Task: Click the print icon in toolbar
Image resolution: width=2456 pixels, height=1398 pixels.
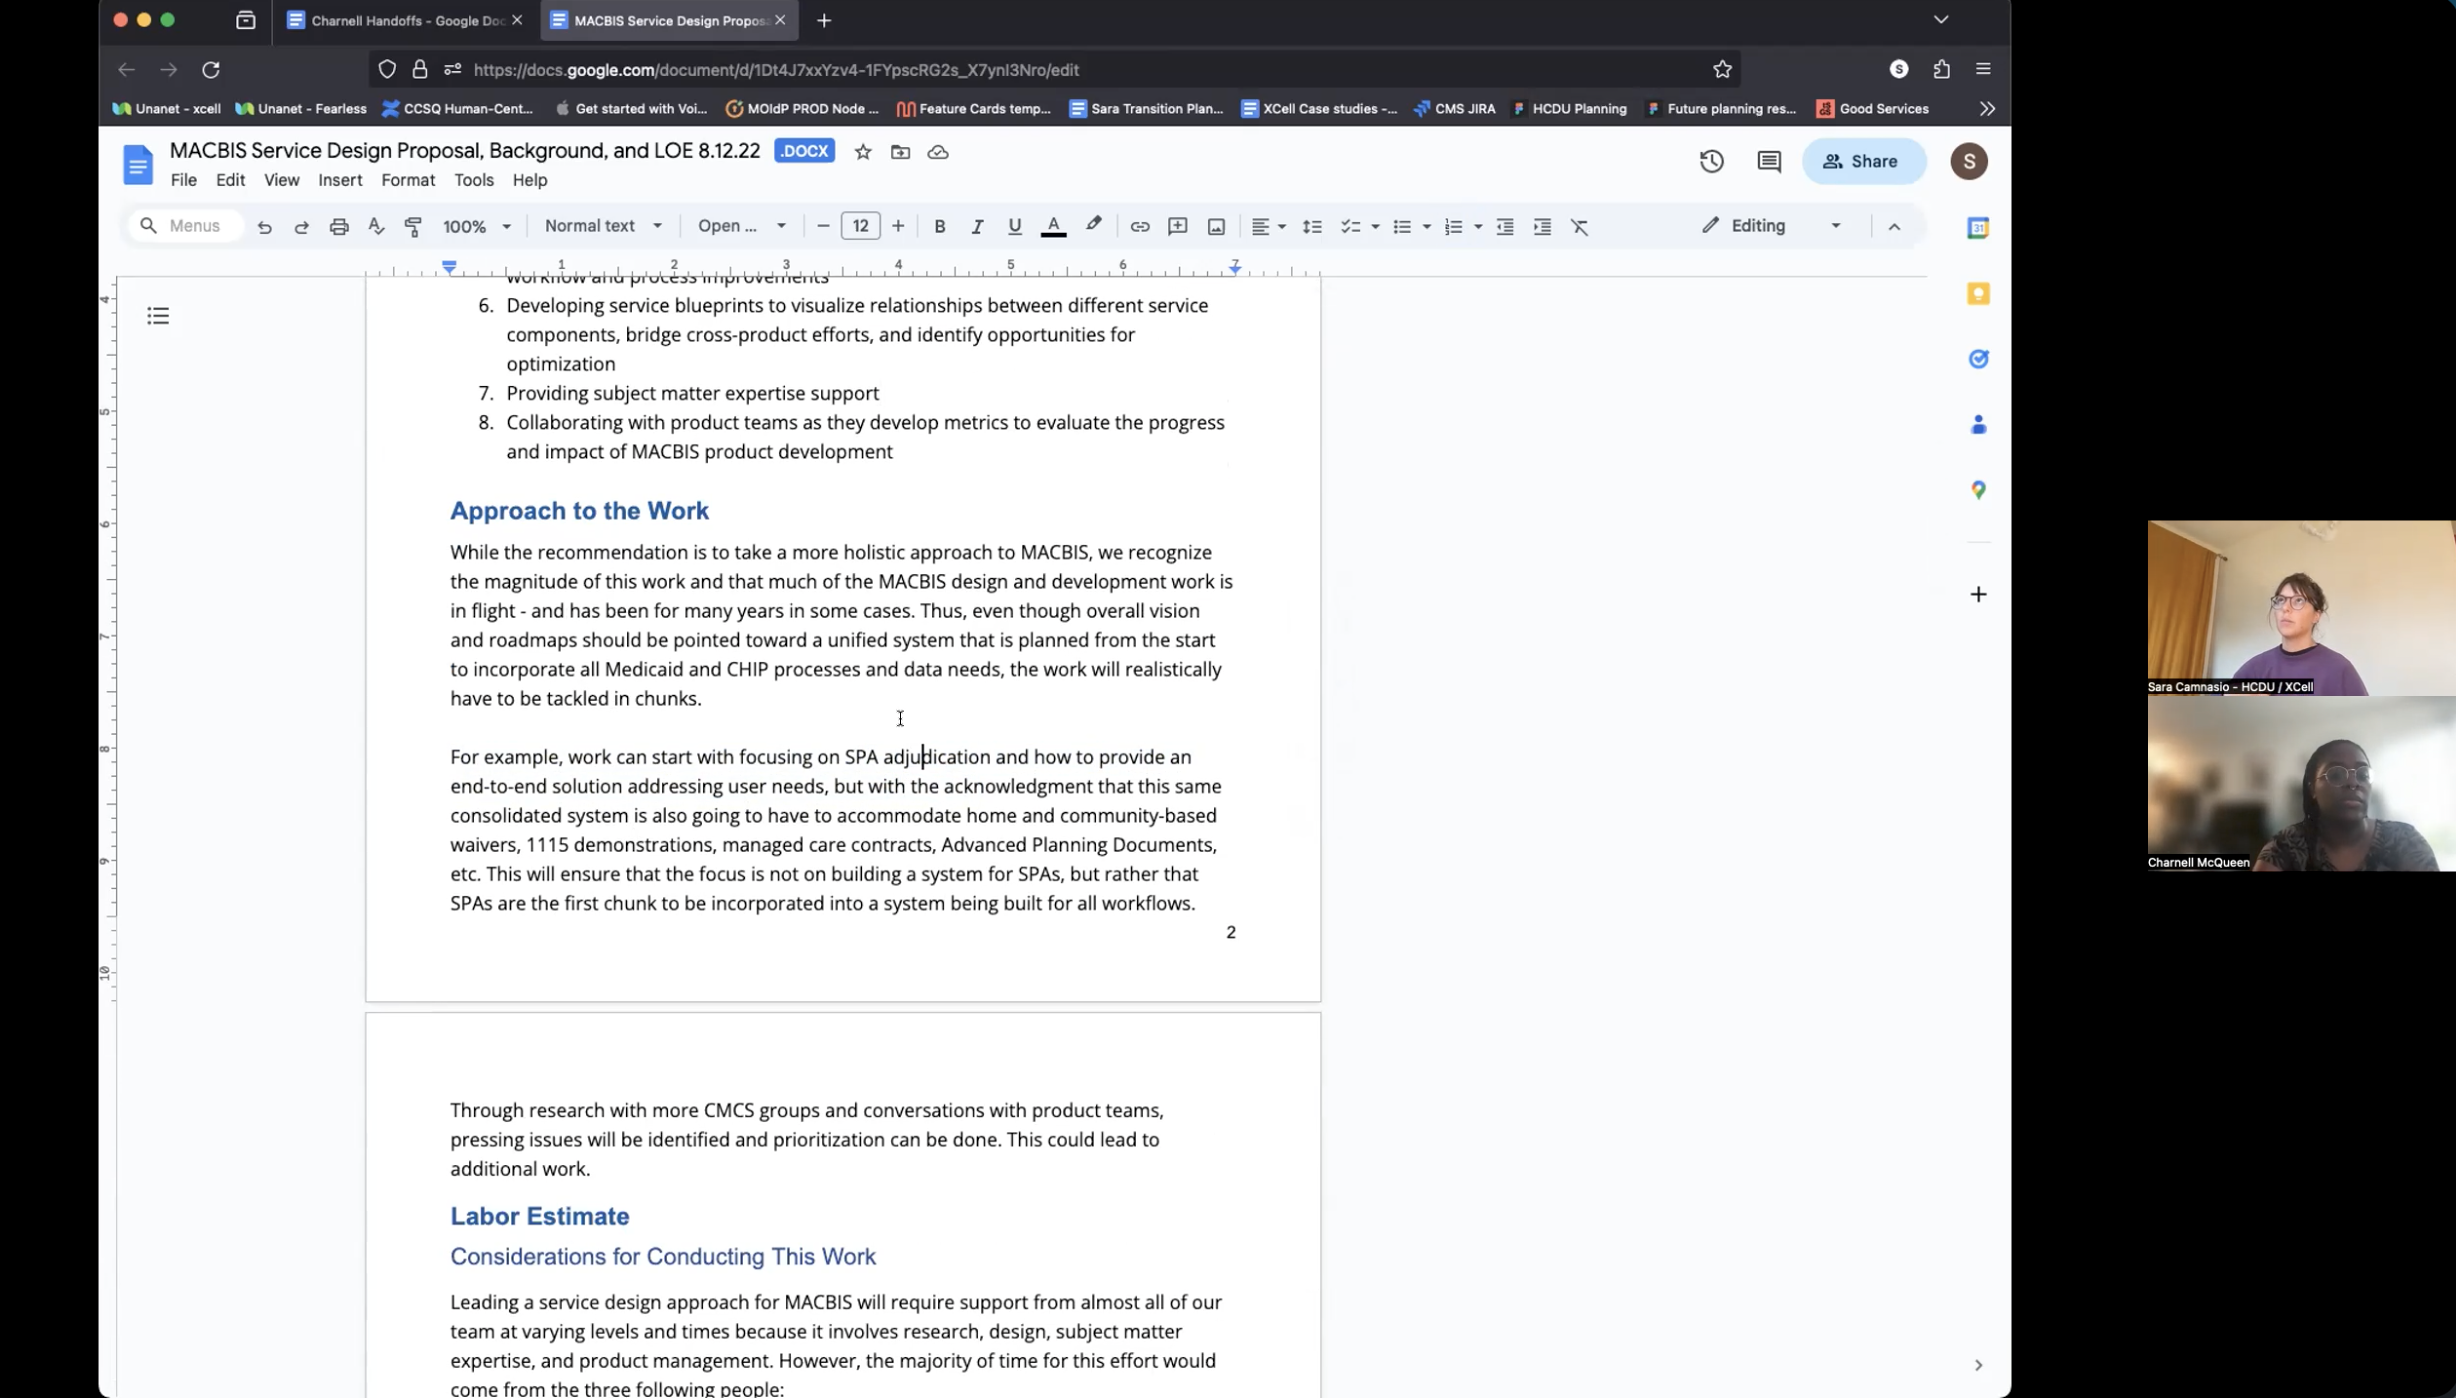Action: point(339,226)
